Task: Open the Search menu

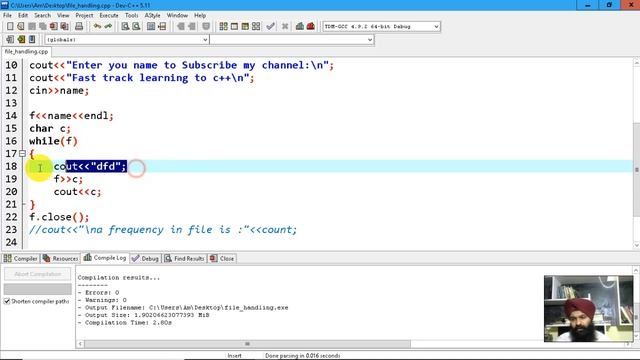Action: 42,16
